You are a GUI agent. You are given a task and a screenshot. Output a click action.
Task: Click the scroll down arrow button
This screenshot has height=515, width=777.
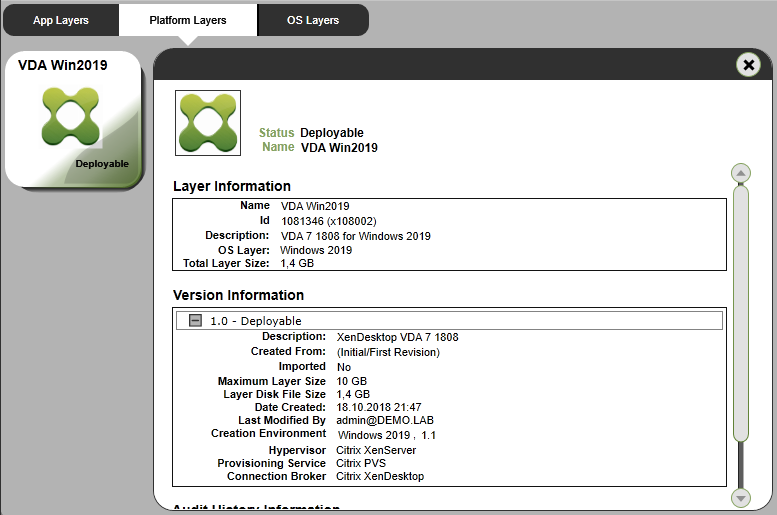(741, 498)
